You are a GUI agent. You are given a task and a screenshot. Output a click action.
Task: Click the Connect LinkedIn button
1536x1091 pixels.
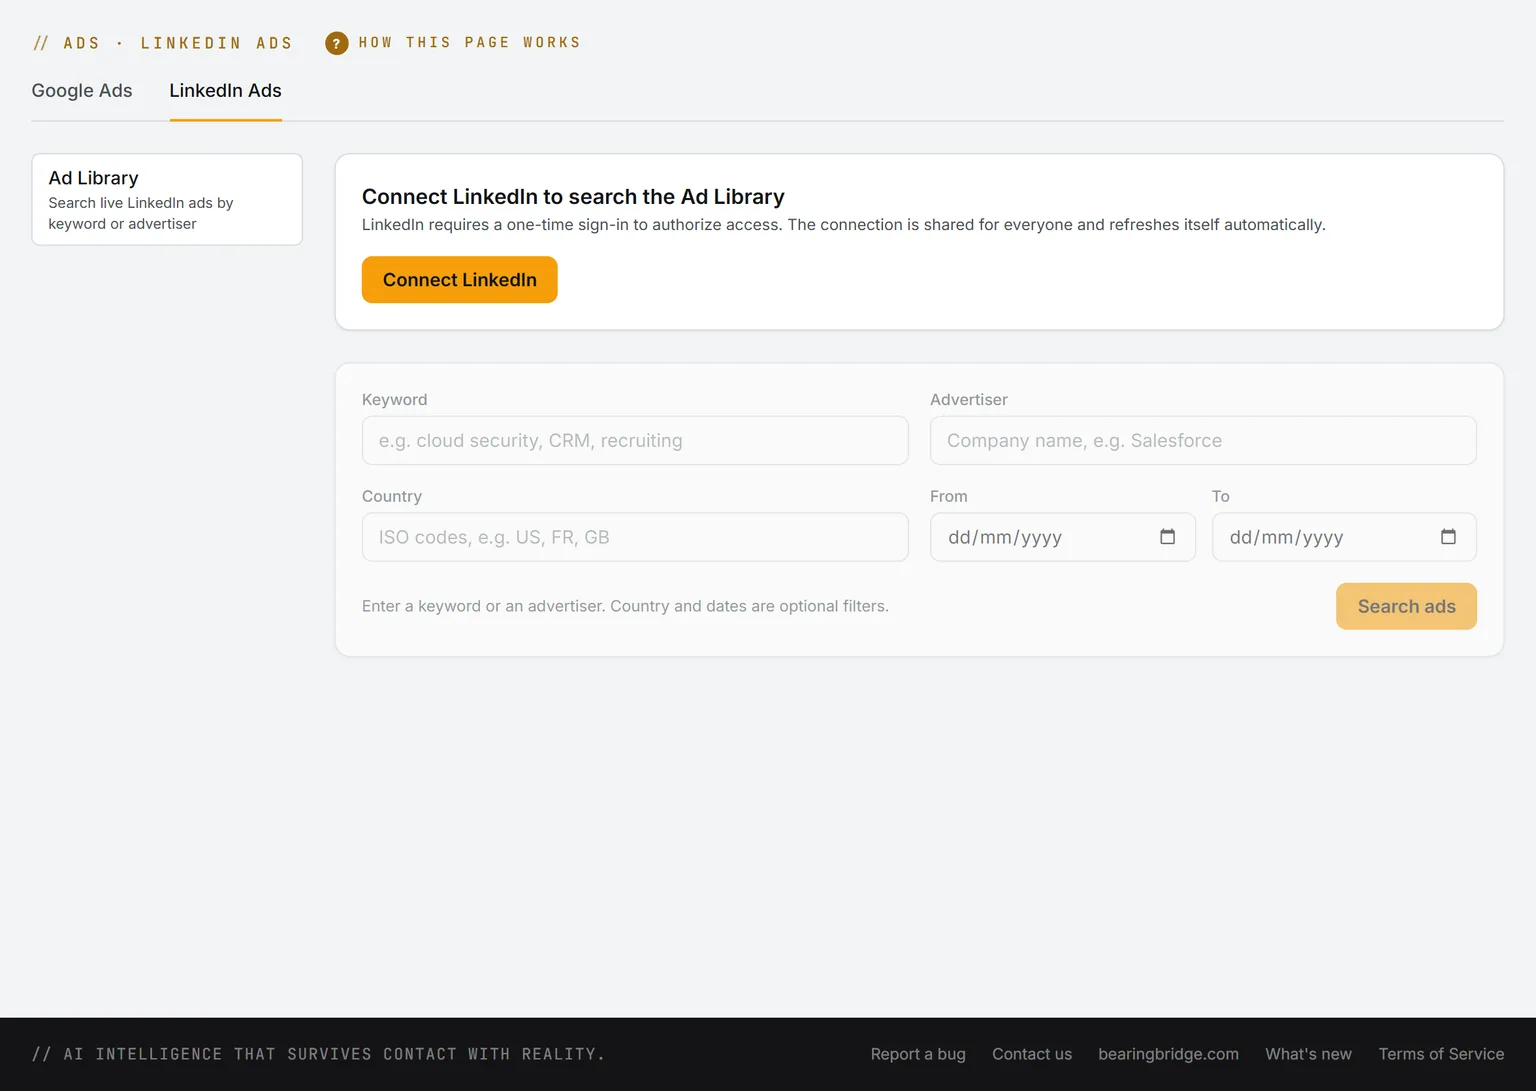460,280
